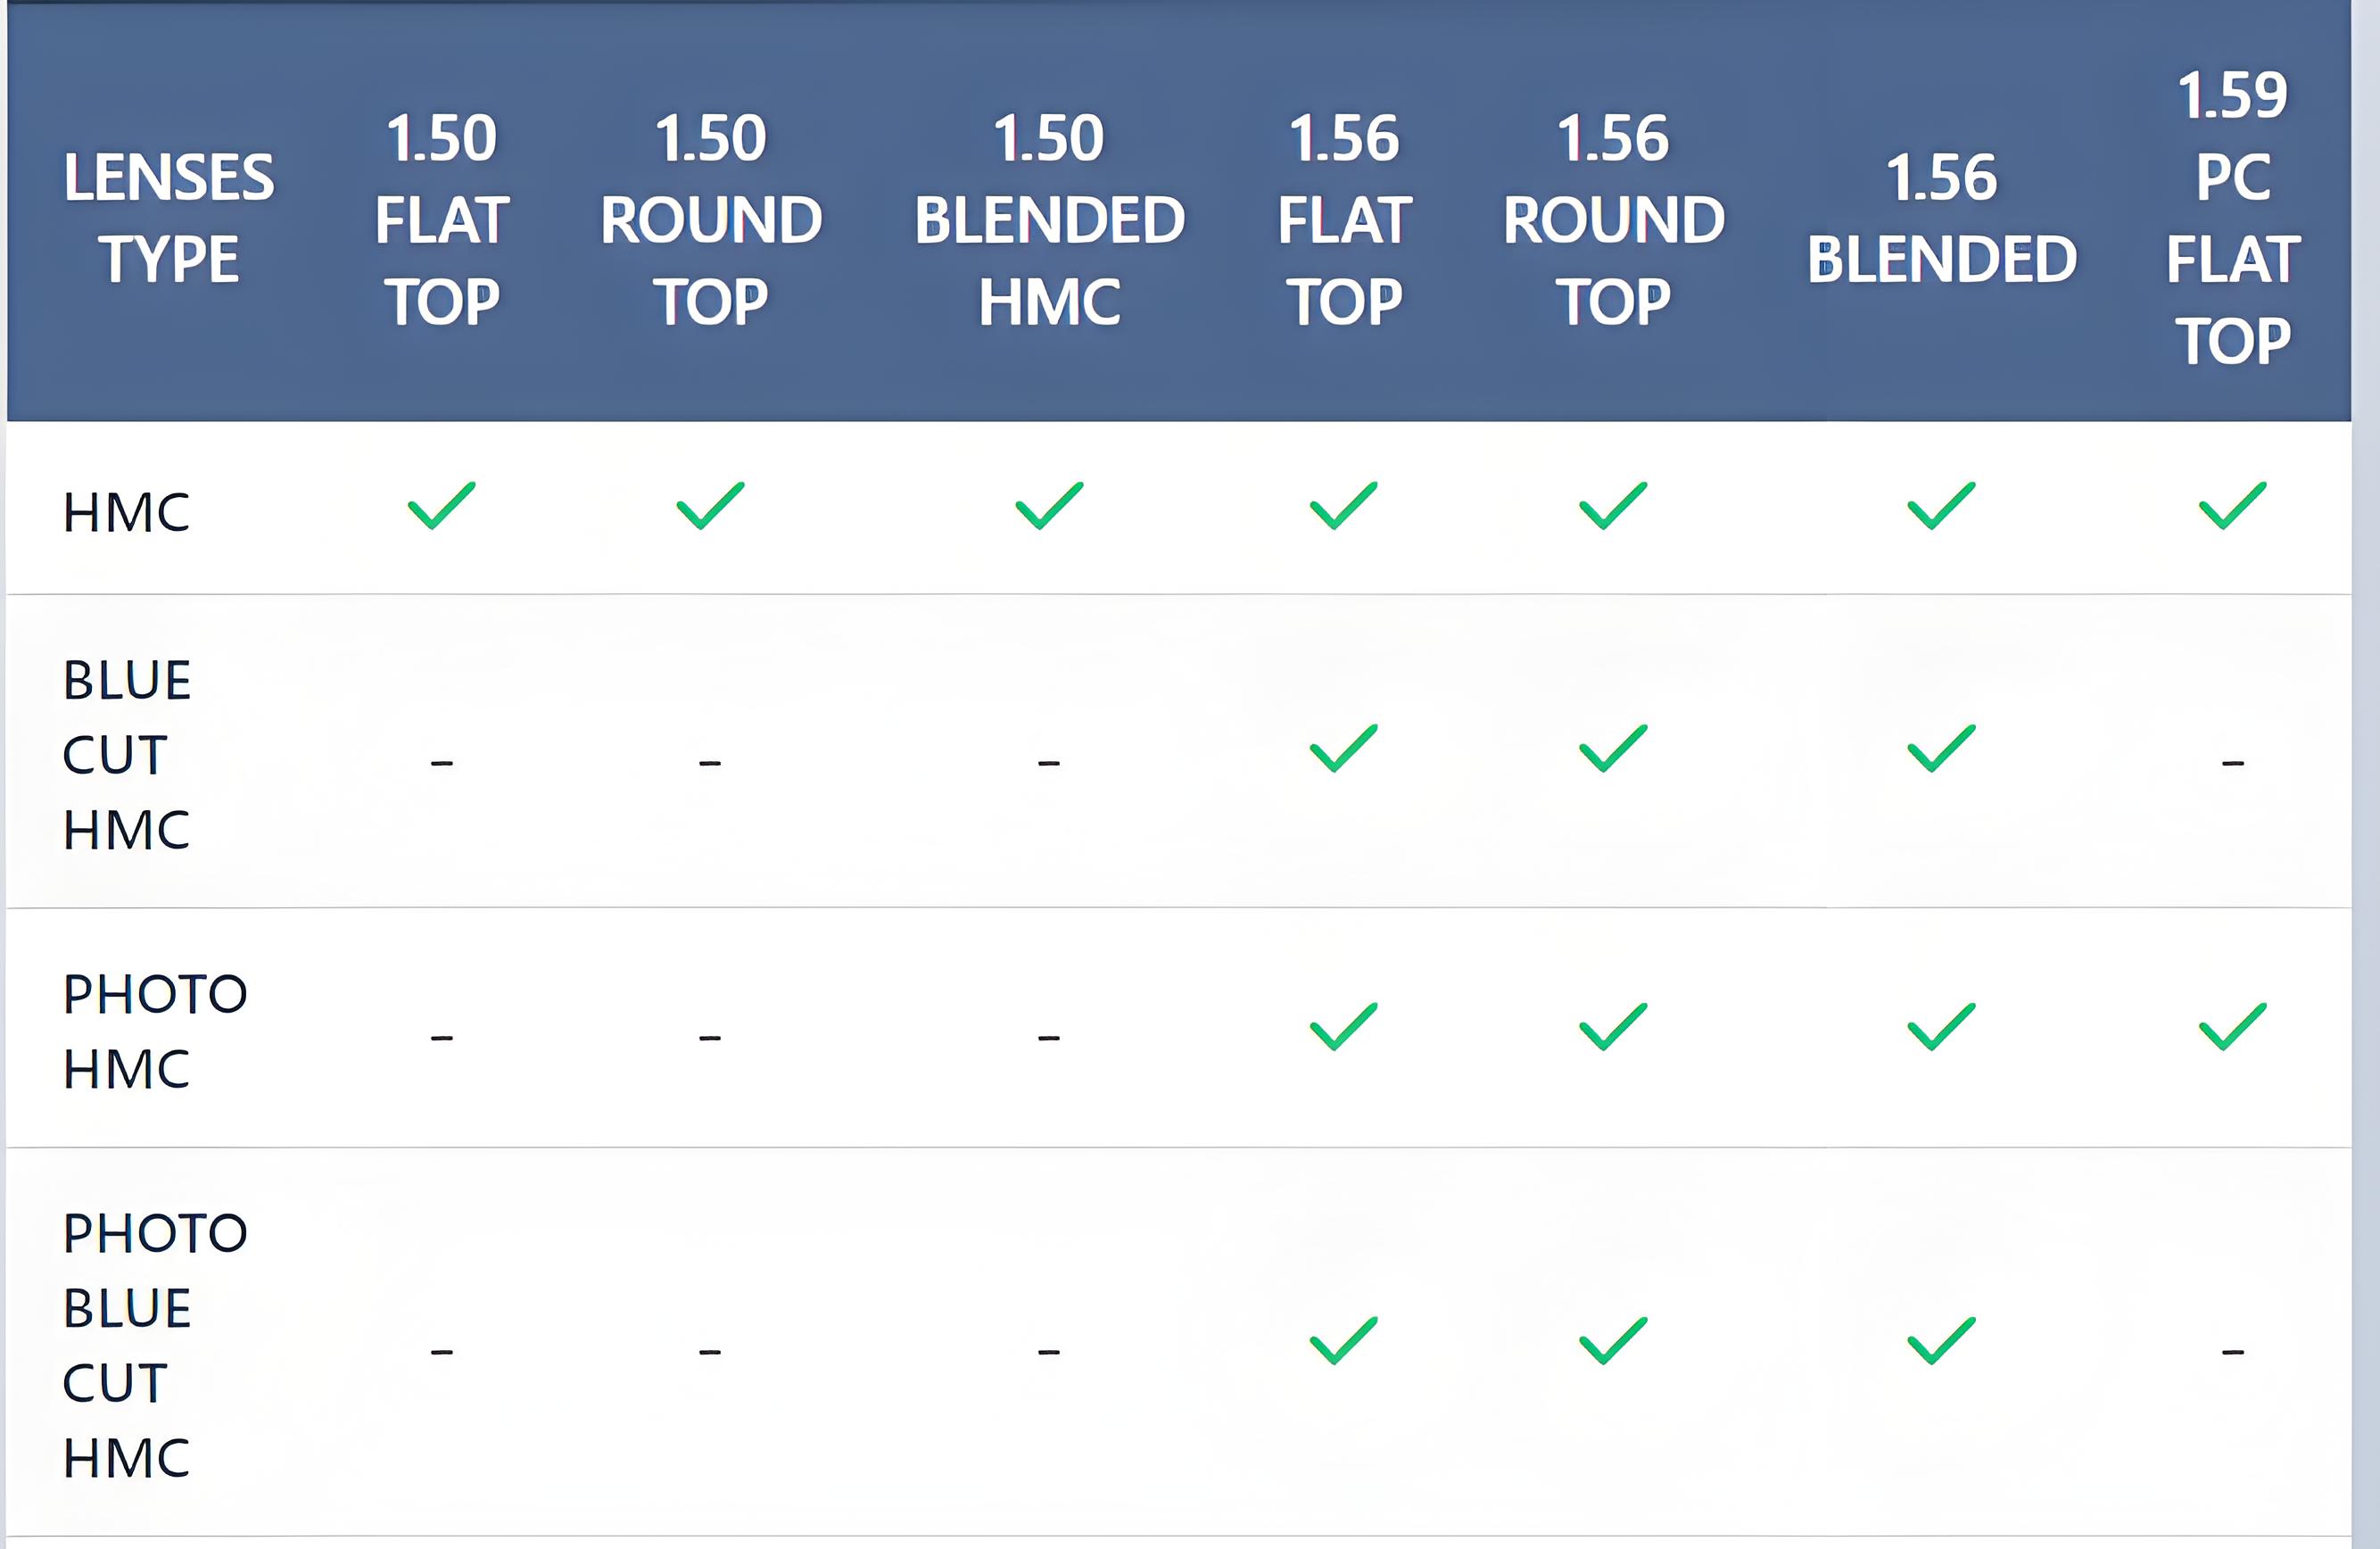Click the "Photo HMC" row label

tap(154, 1031)
